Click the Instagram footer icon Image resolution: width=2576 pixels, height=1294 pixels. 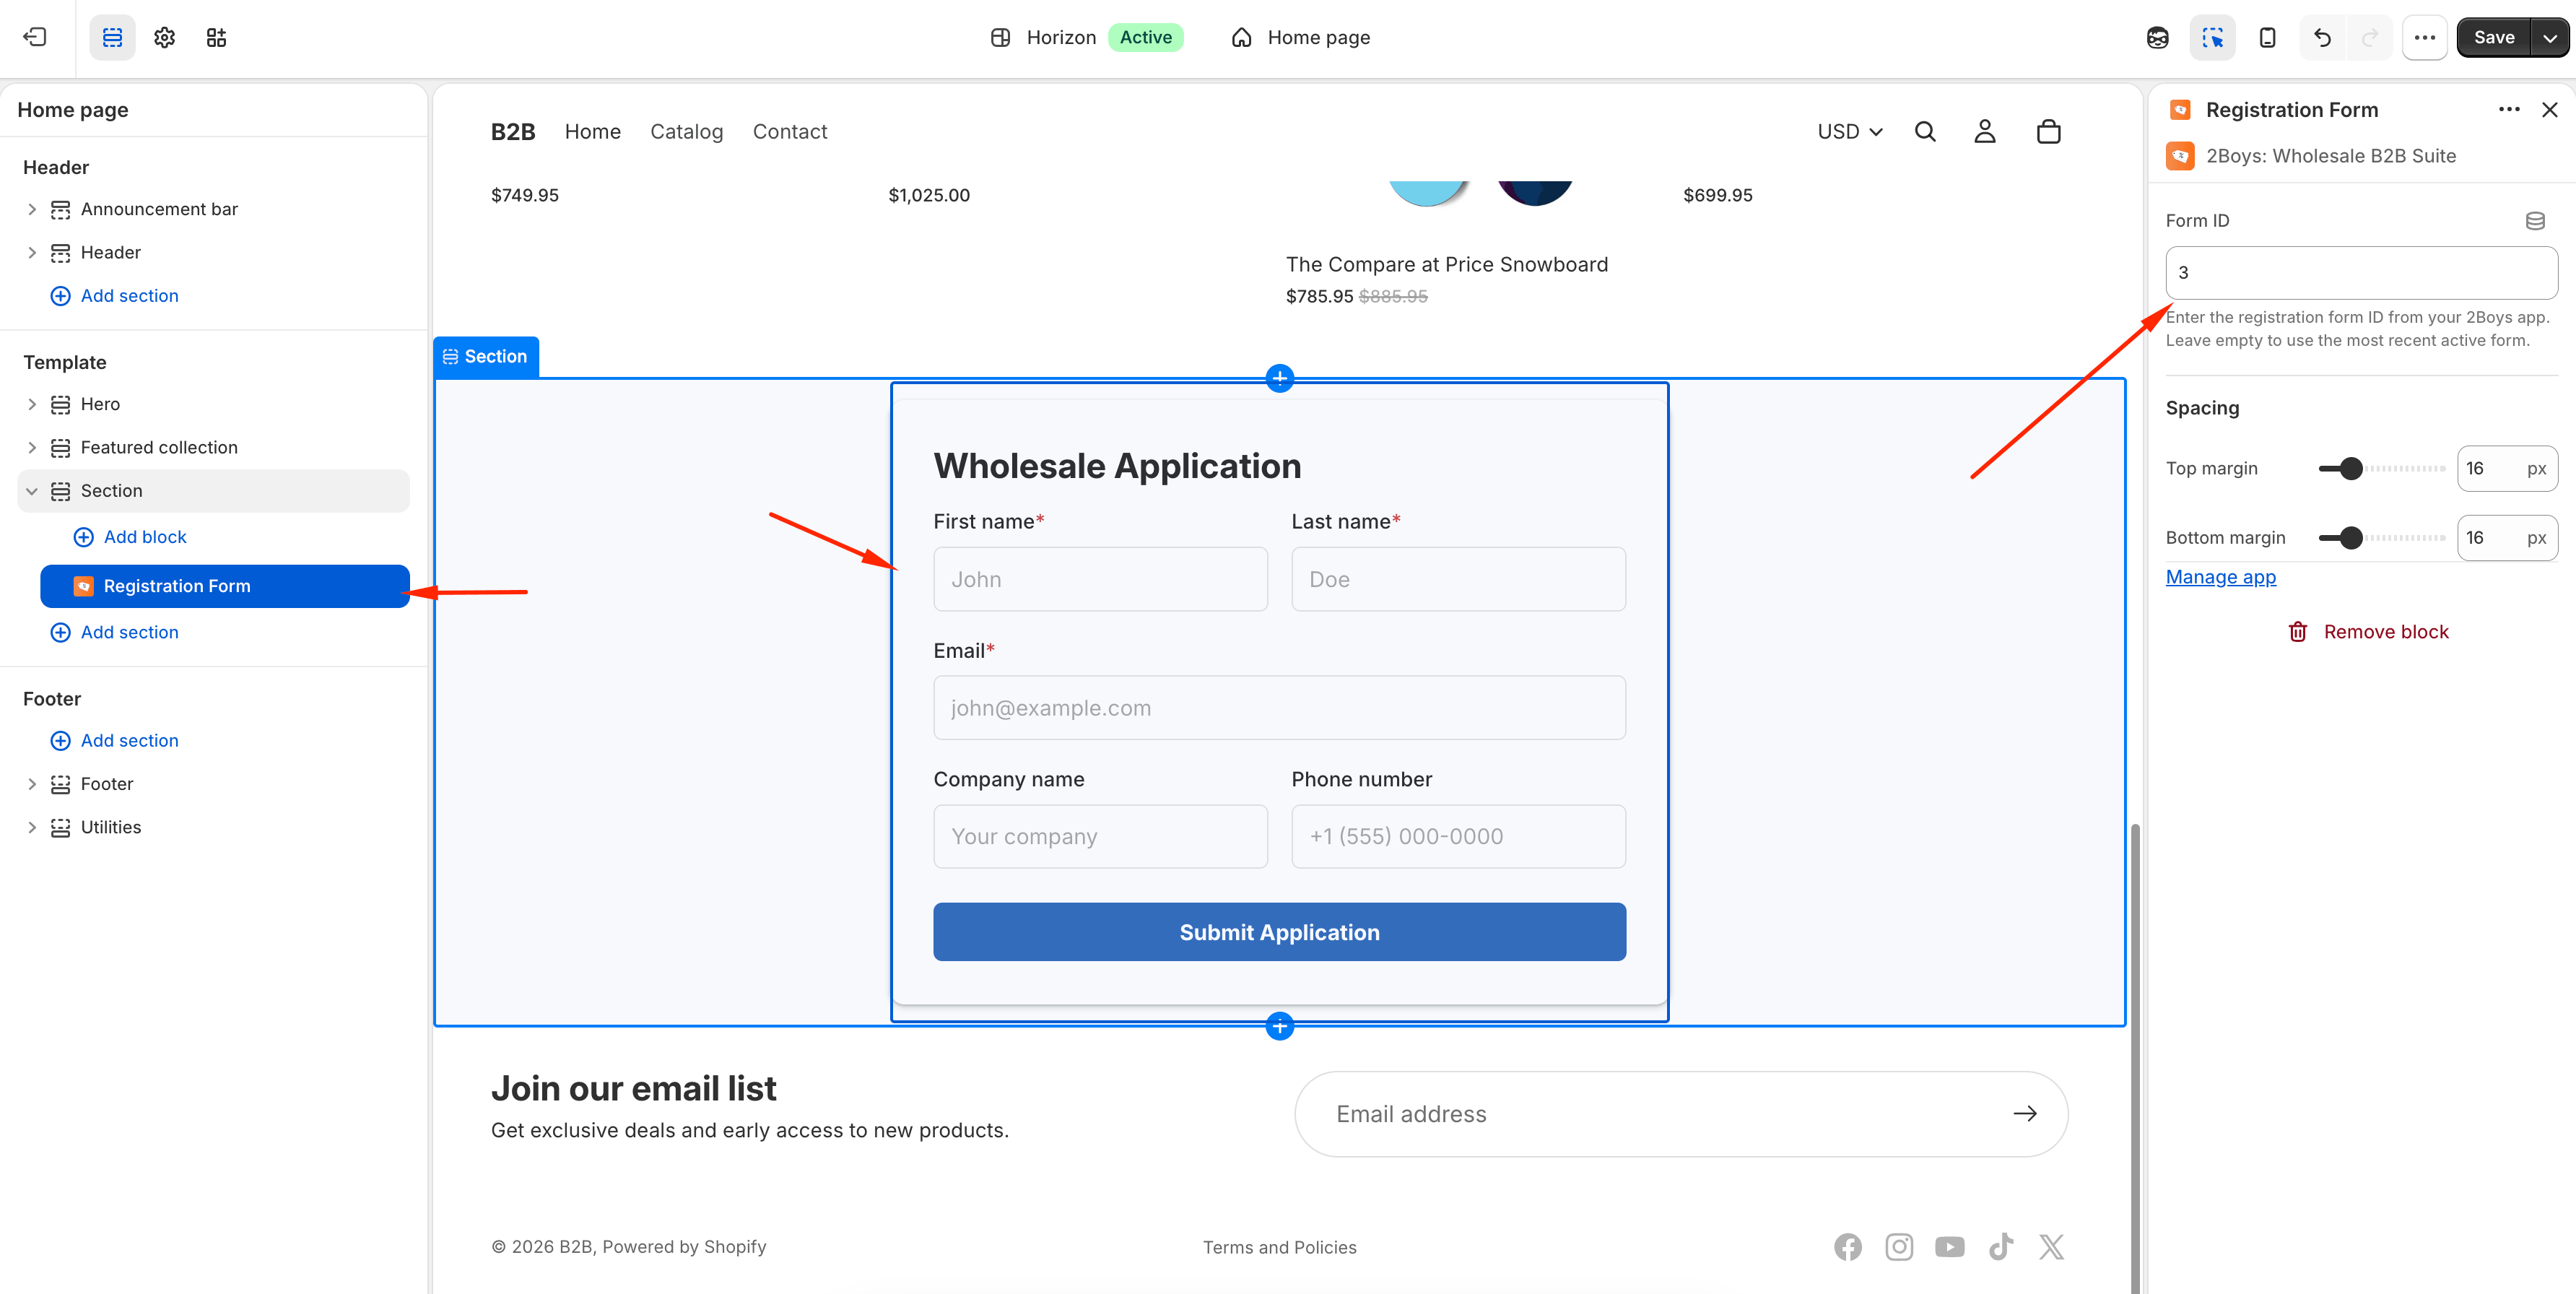[x=1899, y=1247]
